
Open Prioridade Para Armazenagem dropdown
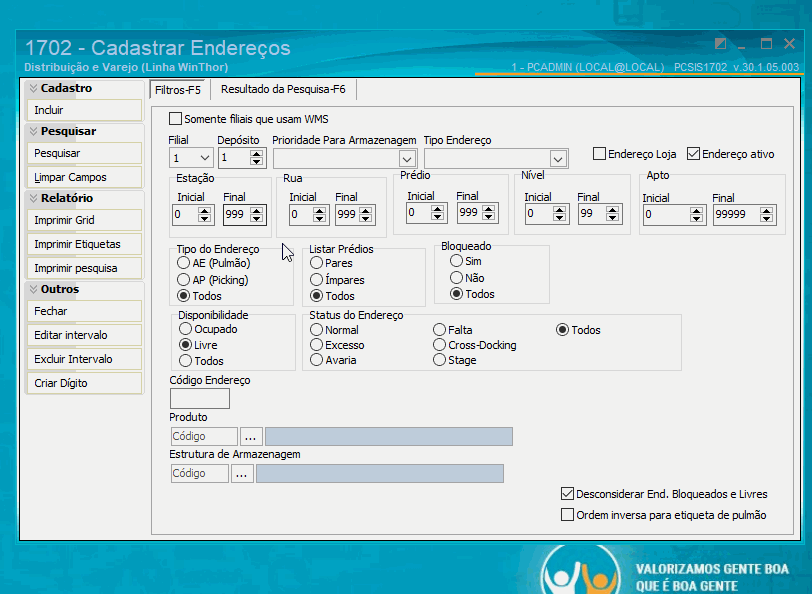[x=407, y=158]
